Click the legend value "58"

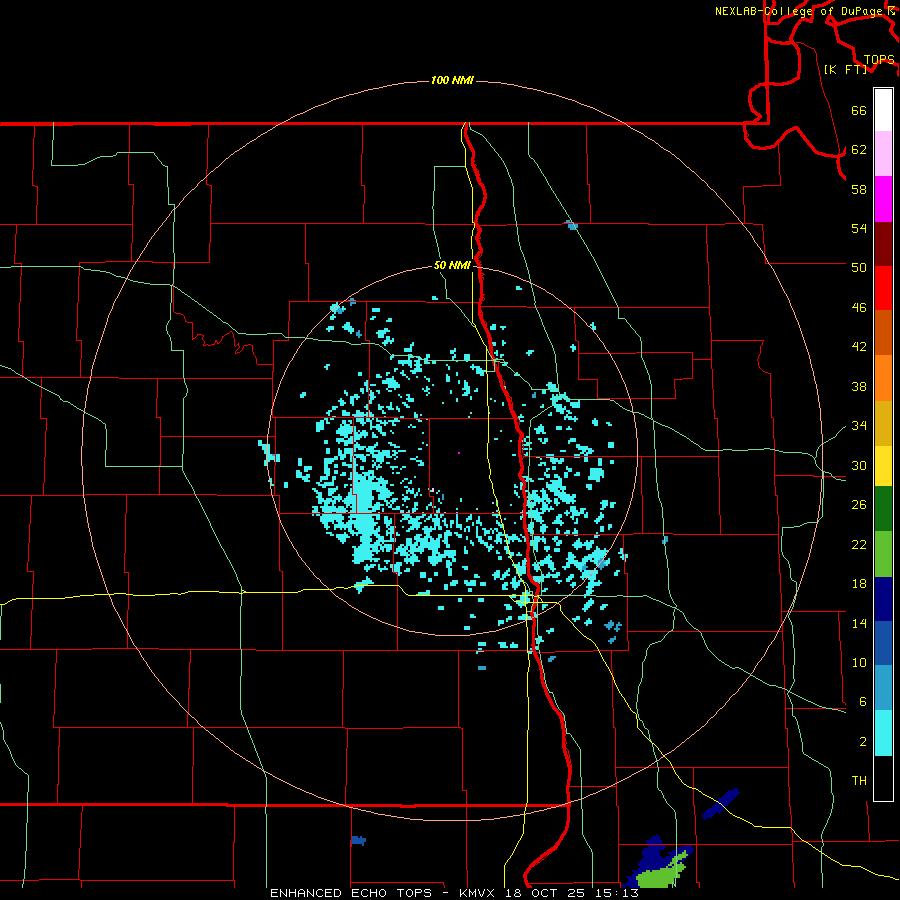pos(859,189)
